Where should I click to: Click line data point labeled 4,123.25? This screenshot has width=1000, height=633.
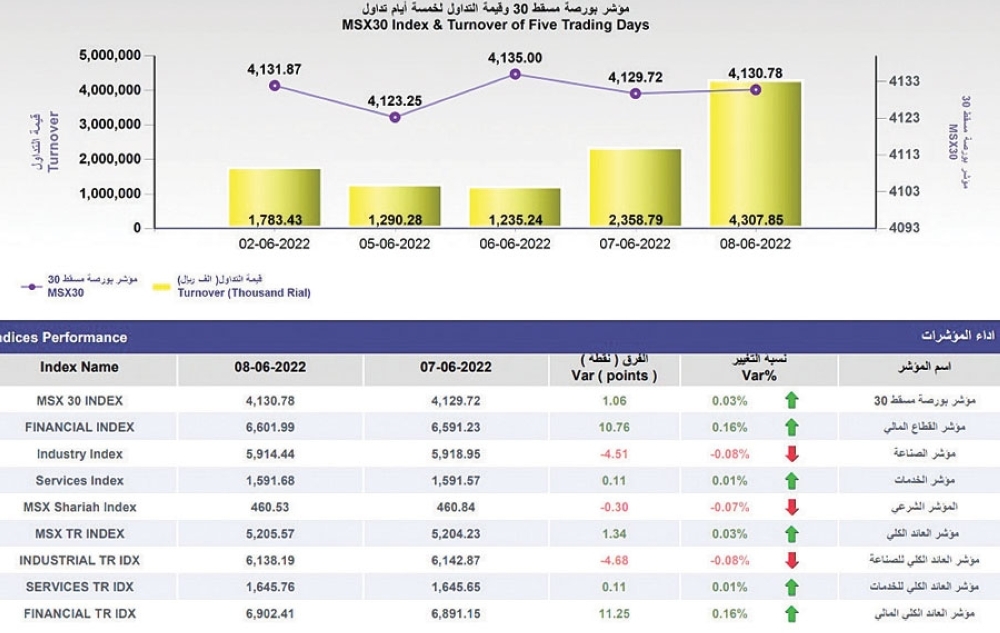pos(395,117)
